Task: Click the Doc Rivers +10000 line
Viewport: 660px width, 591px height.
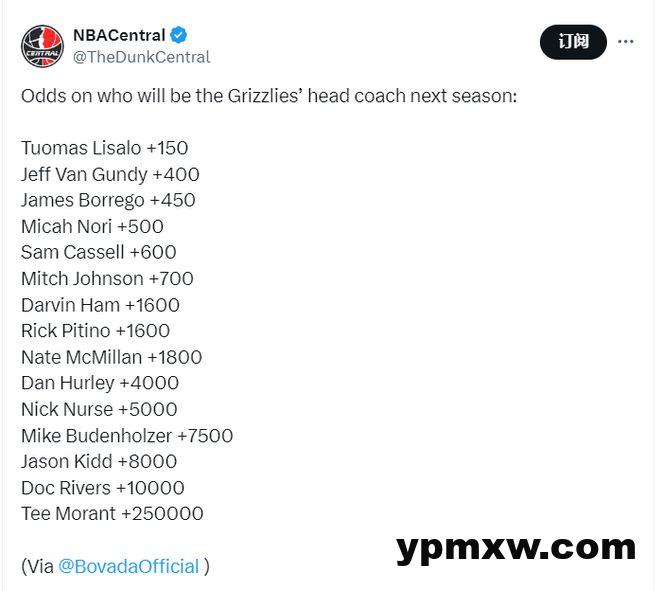Action: (103, 488)
